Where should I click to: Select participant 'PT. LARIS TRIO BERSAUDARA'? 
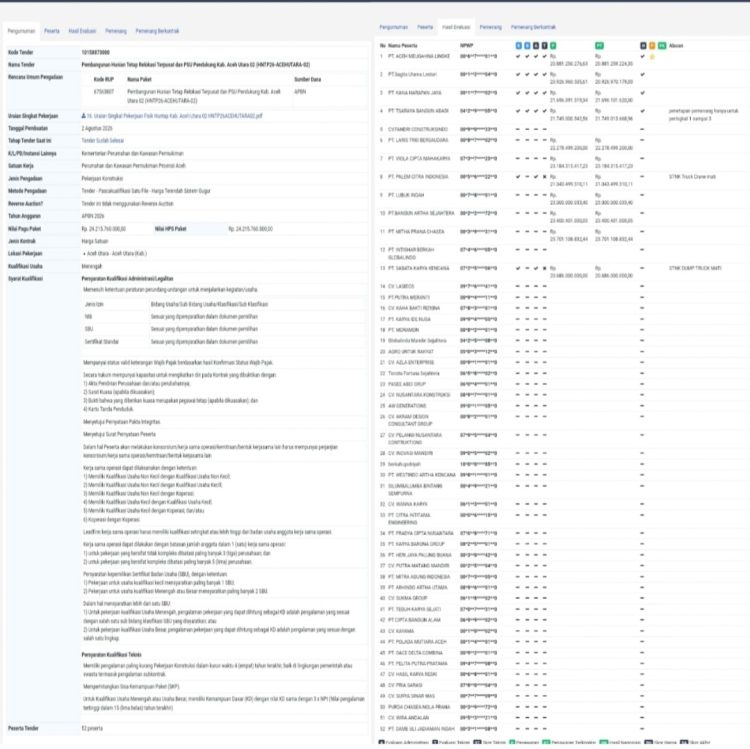[x=418, y=141]
